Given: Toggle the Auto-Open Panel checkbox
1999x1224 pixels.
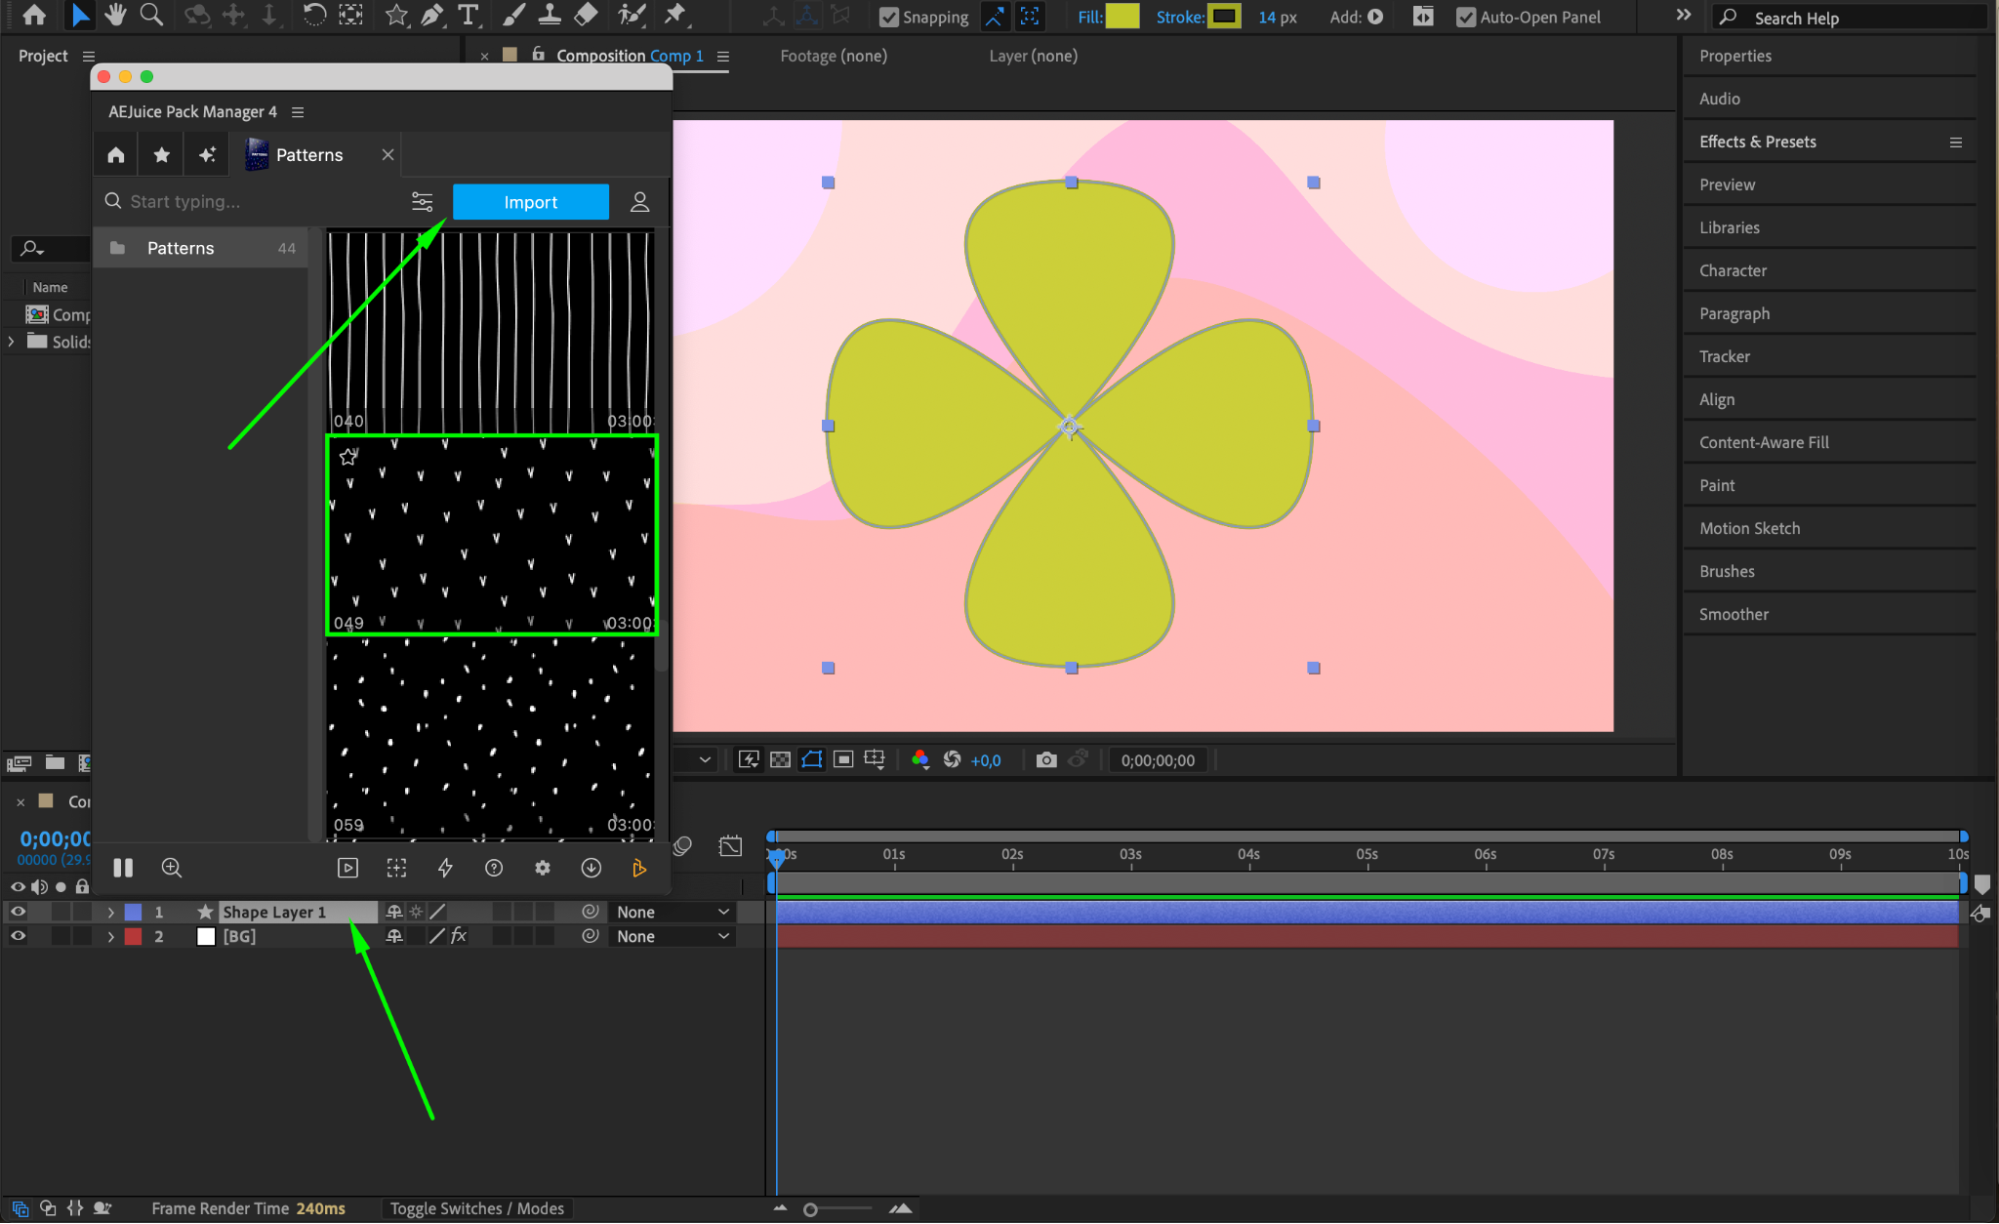Looking at the screenshot, I should pos(1465,17).
